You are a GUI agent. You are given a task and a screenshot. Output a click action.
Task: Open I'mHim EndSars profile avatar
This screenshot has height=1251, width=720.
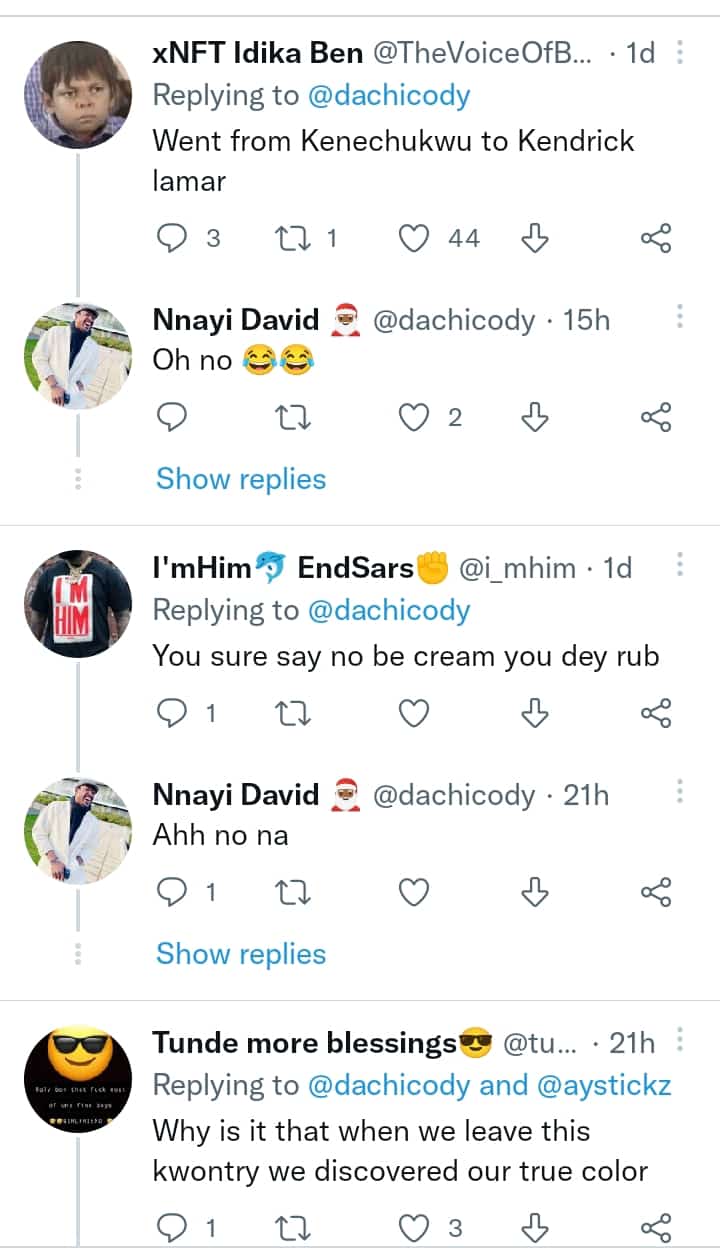point(77,603)
